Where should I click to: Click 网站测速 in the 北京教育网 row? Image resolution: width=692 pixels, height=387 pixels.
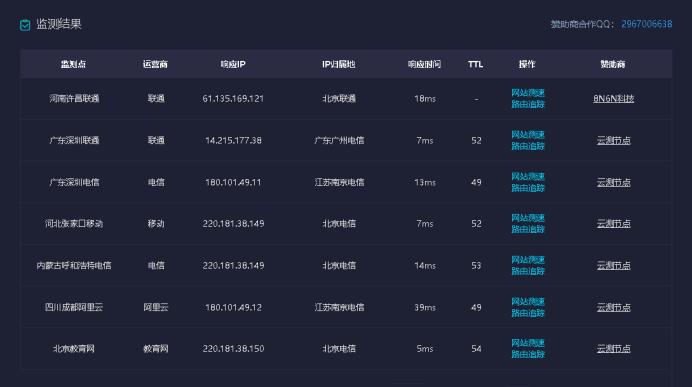[x=528, y=343]
